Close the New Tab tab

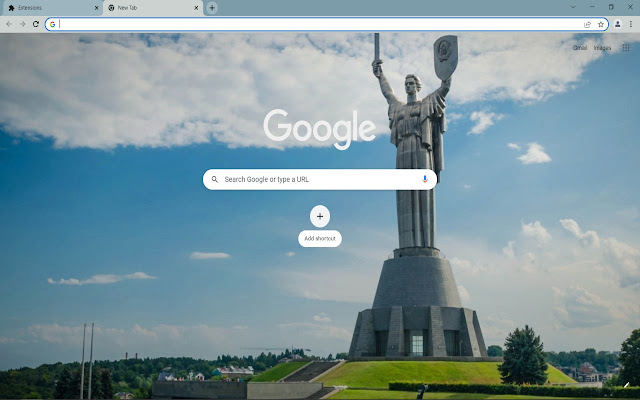click(196, 8)
